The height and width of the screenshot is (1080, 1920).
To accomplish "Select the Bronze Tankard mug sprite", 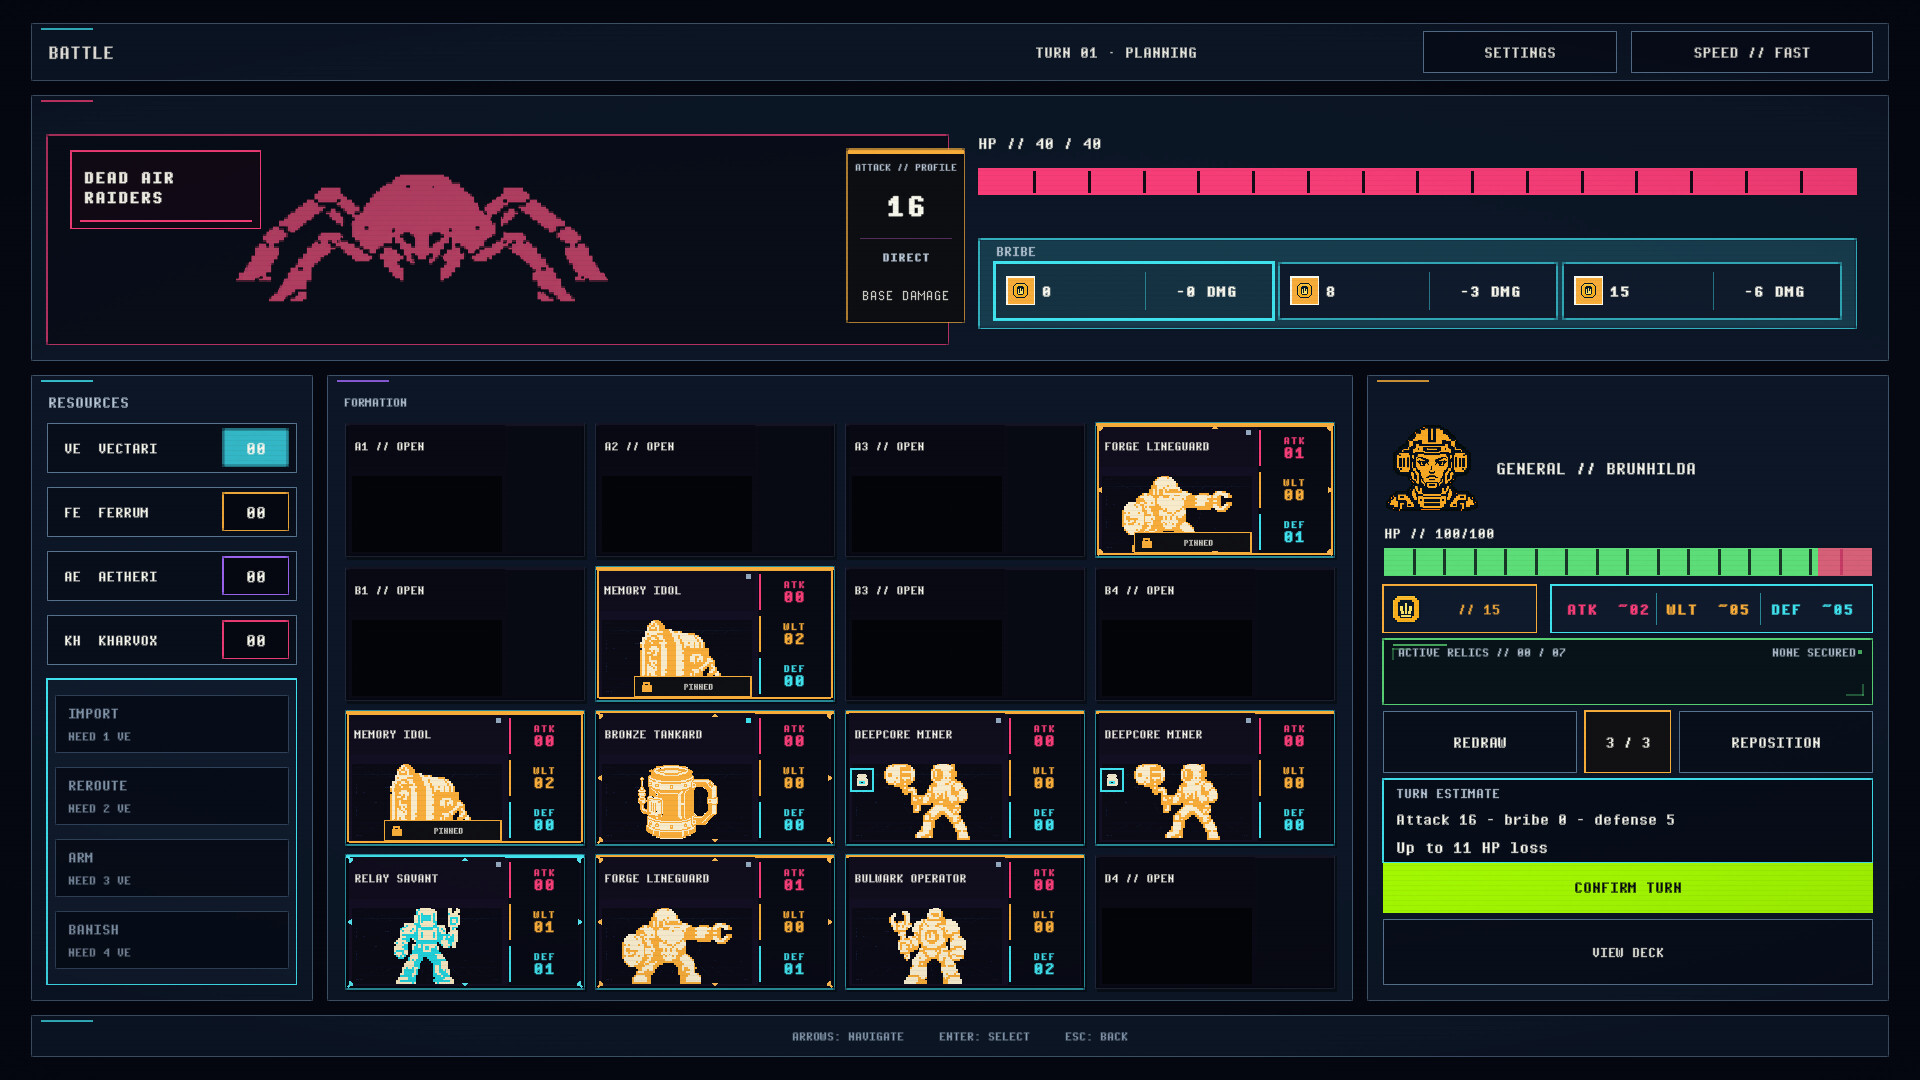I will point(677,801).
